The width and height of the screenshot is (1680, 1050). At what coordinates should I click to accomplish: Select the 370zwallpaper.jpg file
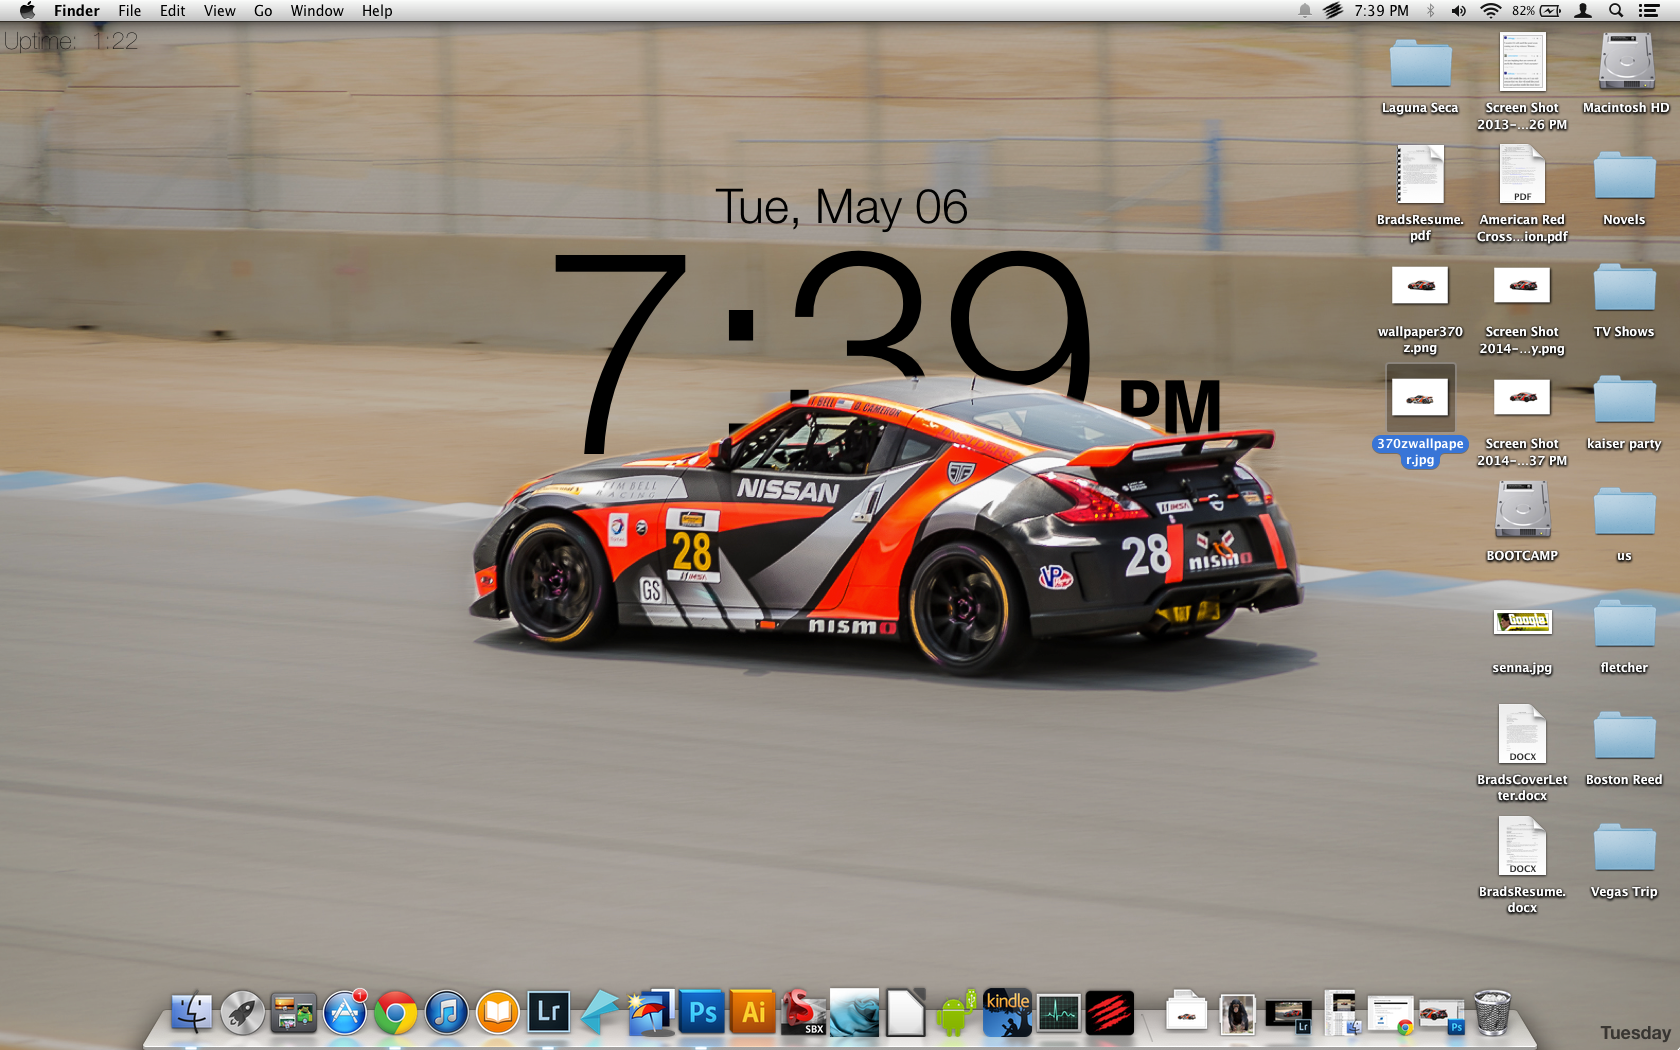(1420, 418)
